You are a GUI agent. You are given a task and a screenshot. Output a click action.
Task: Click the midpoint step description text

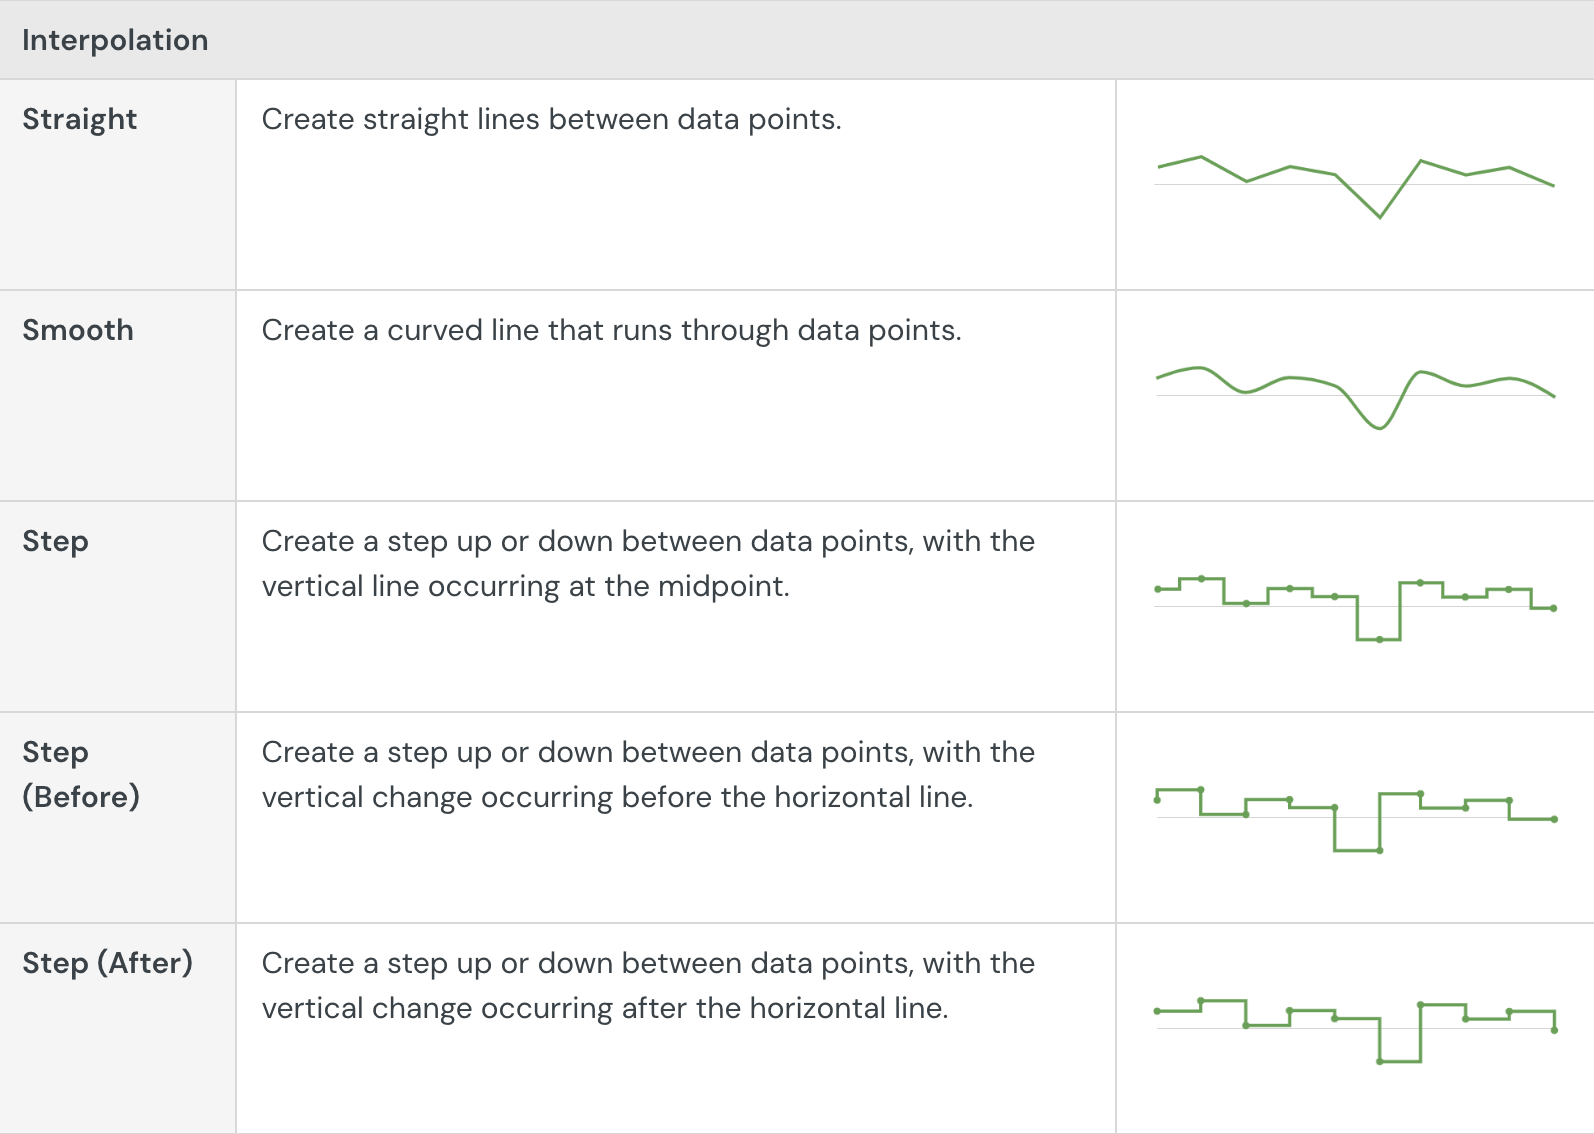(x=648, y=563)
